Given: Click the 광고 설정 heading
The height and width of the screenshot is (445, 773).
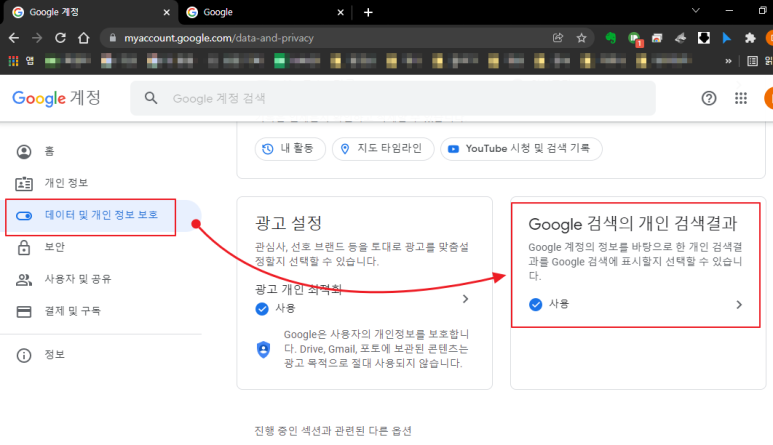Looking at the screenshot, I should [288, 223].
